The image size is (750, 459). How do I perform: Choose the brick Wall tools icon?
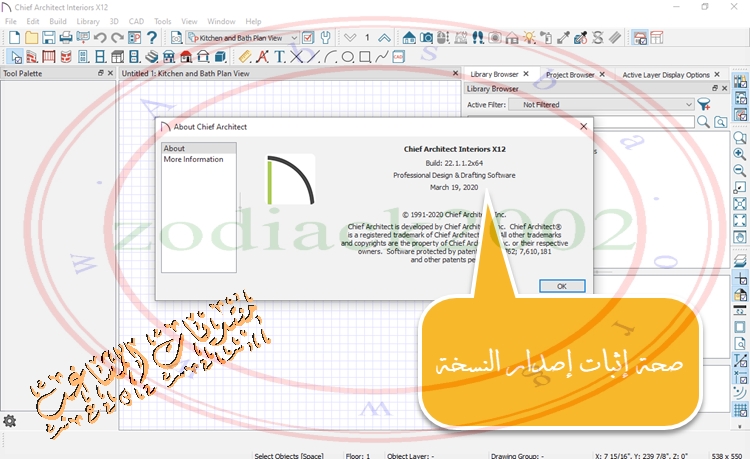[32, 57]
